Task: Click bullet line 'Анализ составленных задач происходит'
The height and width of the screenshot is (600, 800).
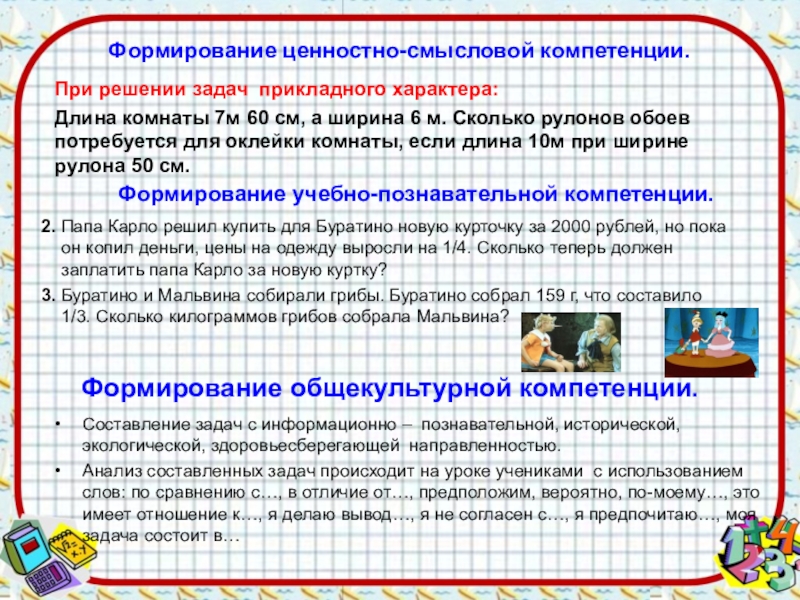Action: (x=413, y=471)
